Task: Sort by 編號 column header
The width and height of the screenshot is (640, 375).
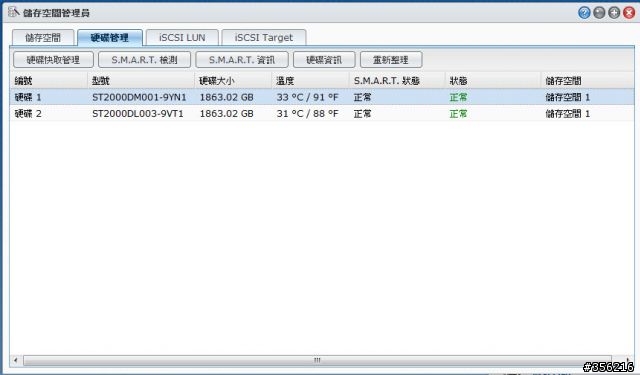Action: point(49,81)
